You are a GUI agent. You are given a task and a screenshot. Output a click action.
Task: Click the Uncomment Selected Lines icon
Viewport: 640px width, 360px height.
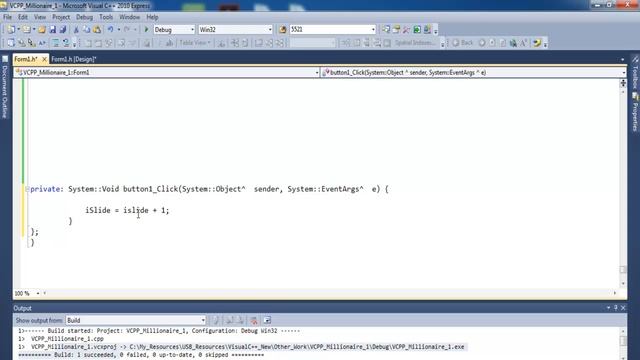pyautogui.click(x=66, y=43)
